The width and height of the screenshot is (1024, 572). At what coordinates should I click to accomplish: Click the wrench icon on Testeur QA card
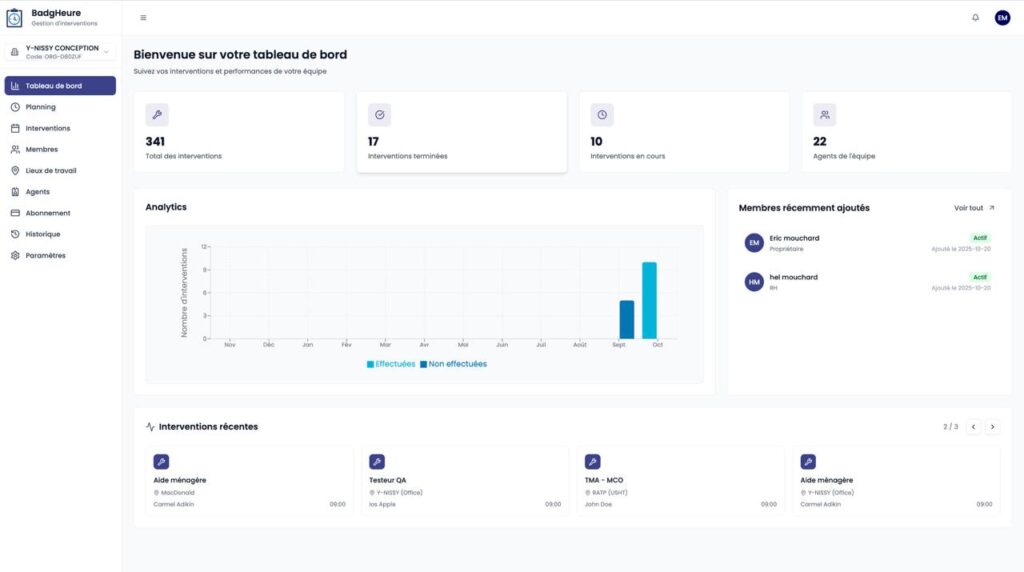(377, 461)
